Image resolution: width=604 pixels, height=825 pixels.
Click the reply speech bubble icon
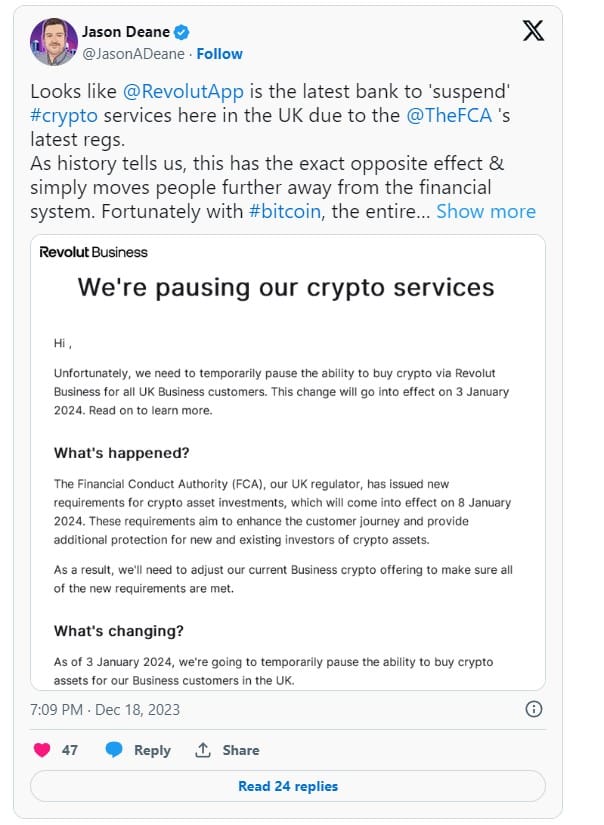point(115,749)
